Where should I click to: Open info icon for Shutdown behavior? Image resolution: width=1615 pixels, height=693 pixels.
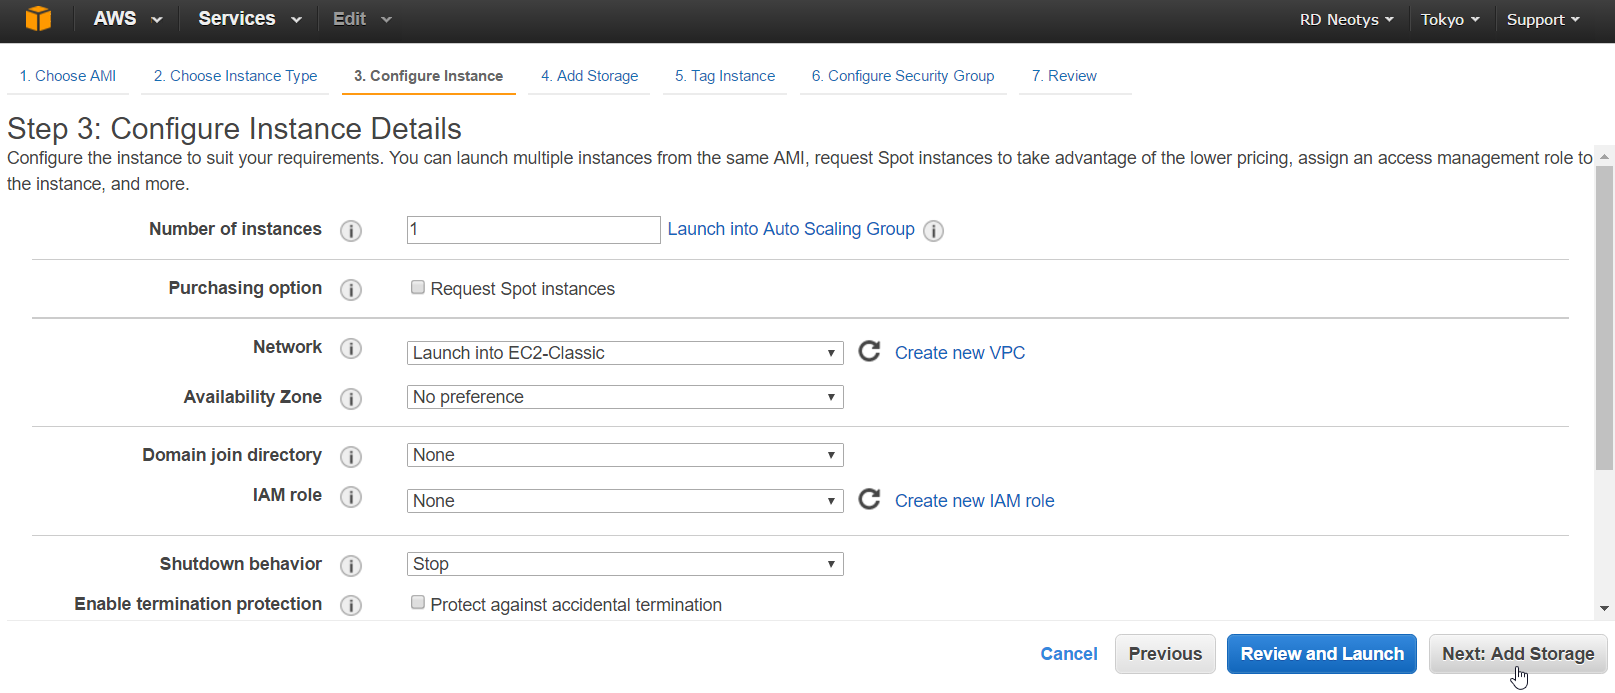point(351,566)
